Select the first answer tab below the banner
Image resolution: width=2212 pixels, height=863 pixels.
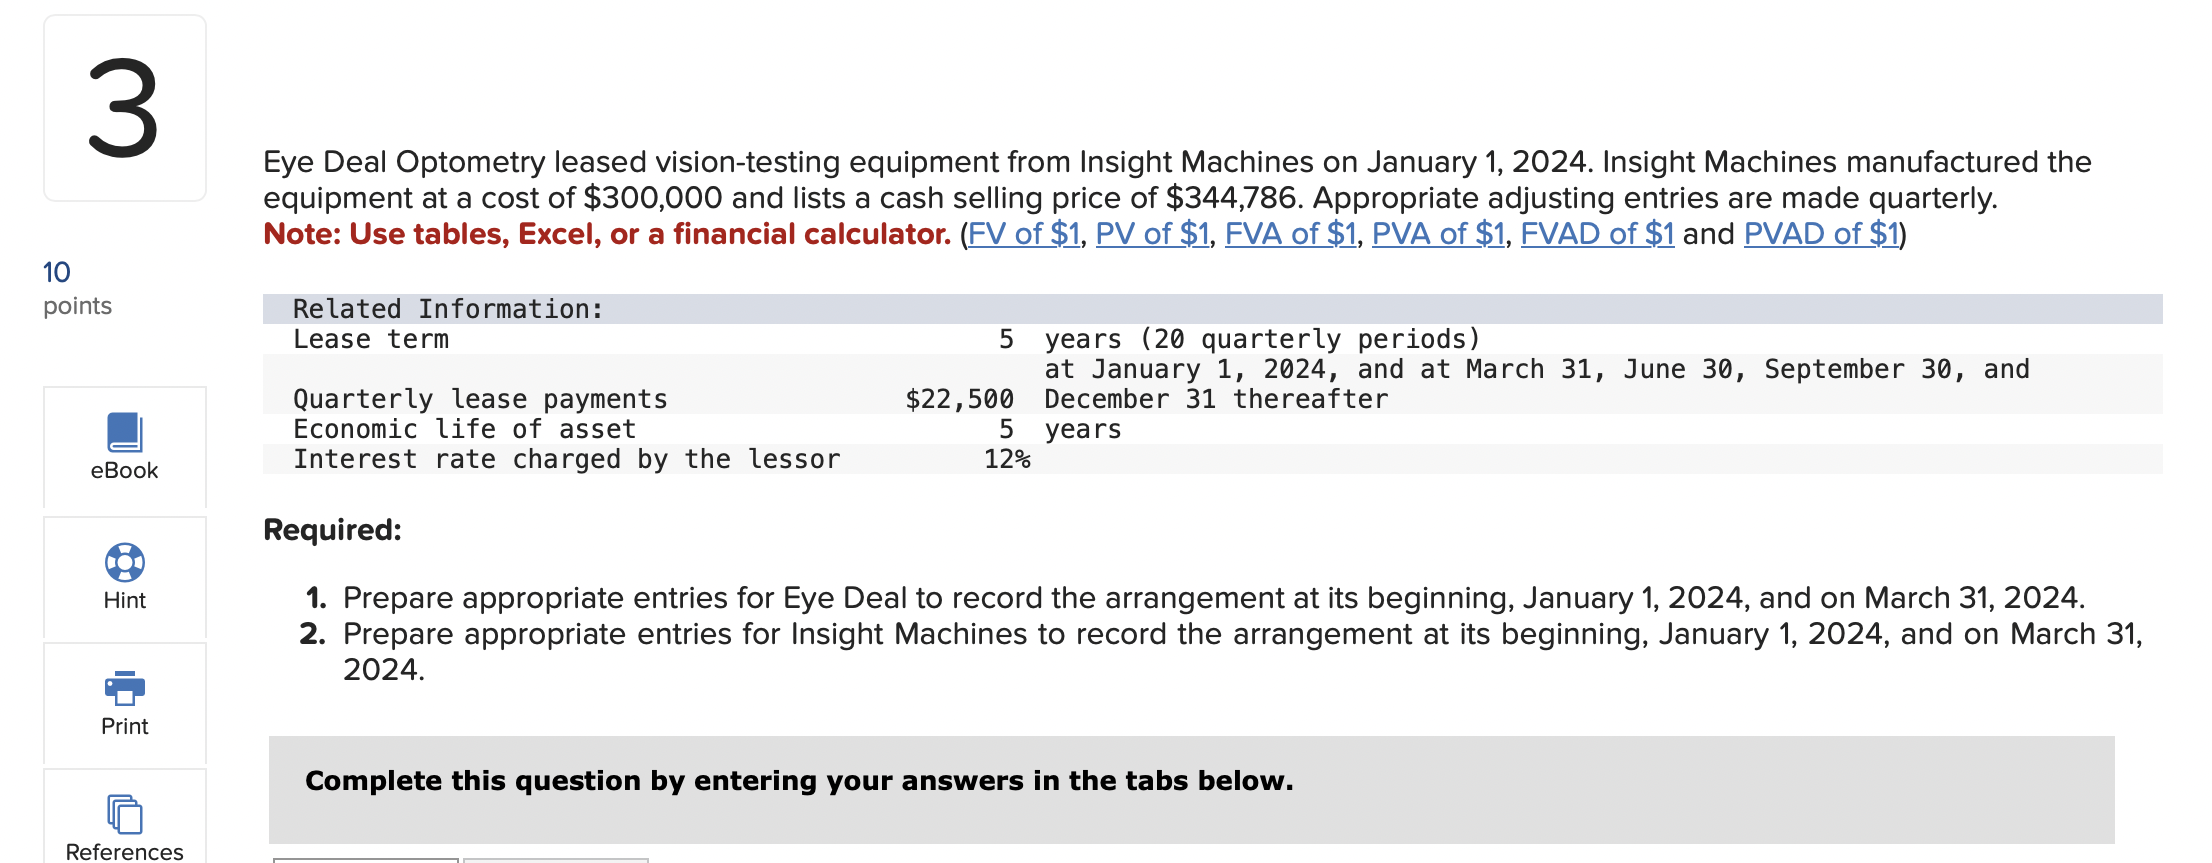pos(365,858)
